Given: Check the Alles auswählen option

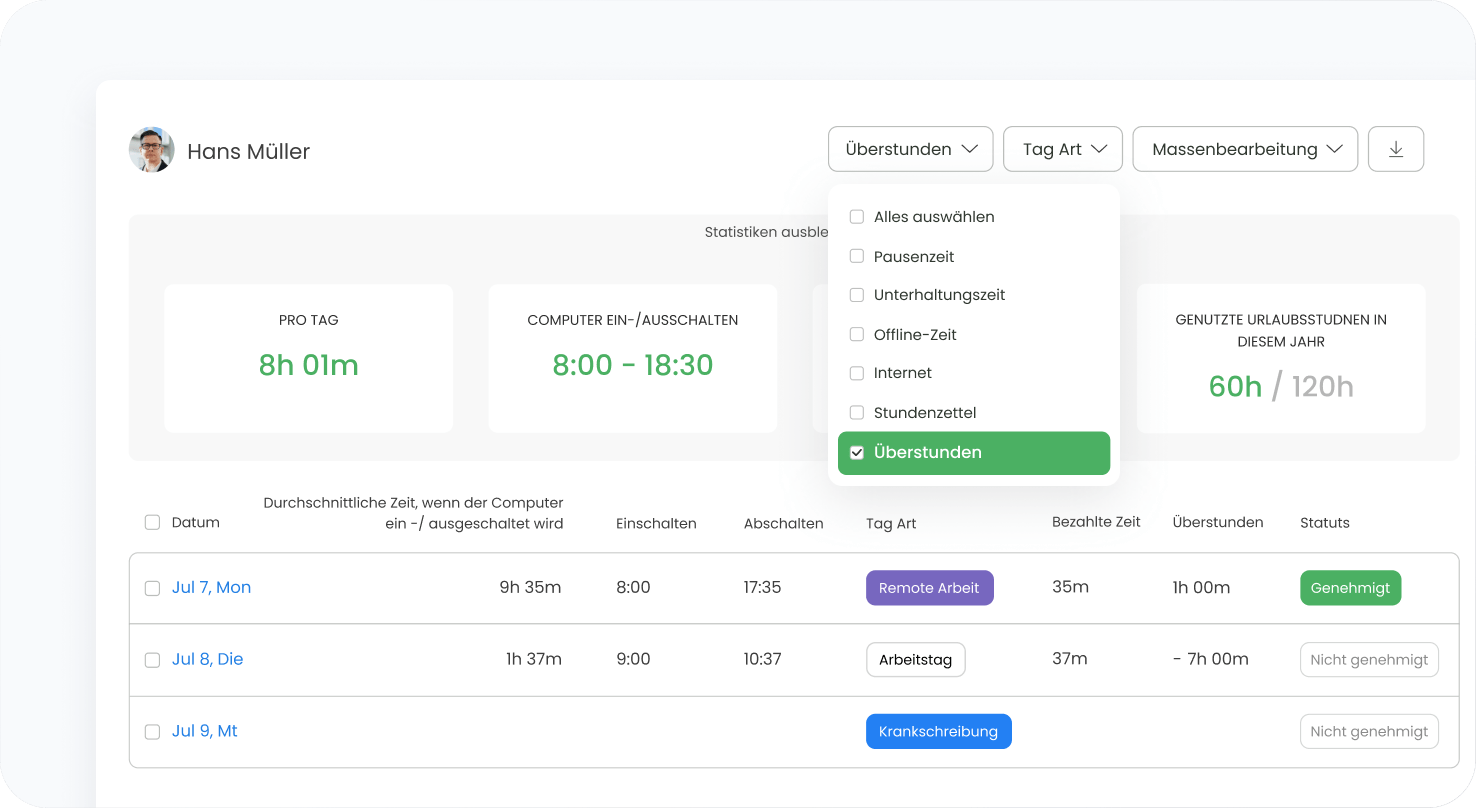Looking at the screenshot, I should [857, 217].
